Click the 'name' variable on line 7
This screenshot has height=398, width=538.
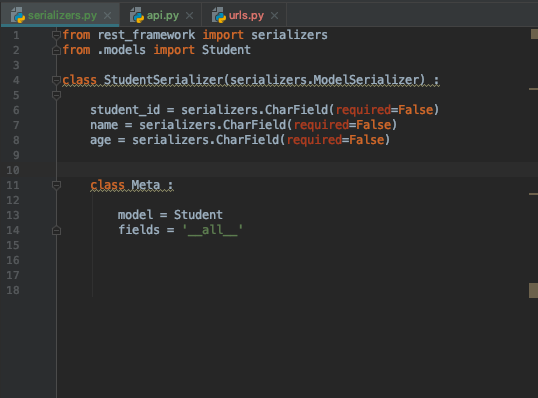coord(104,125)
